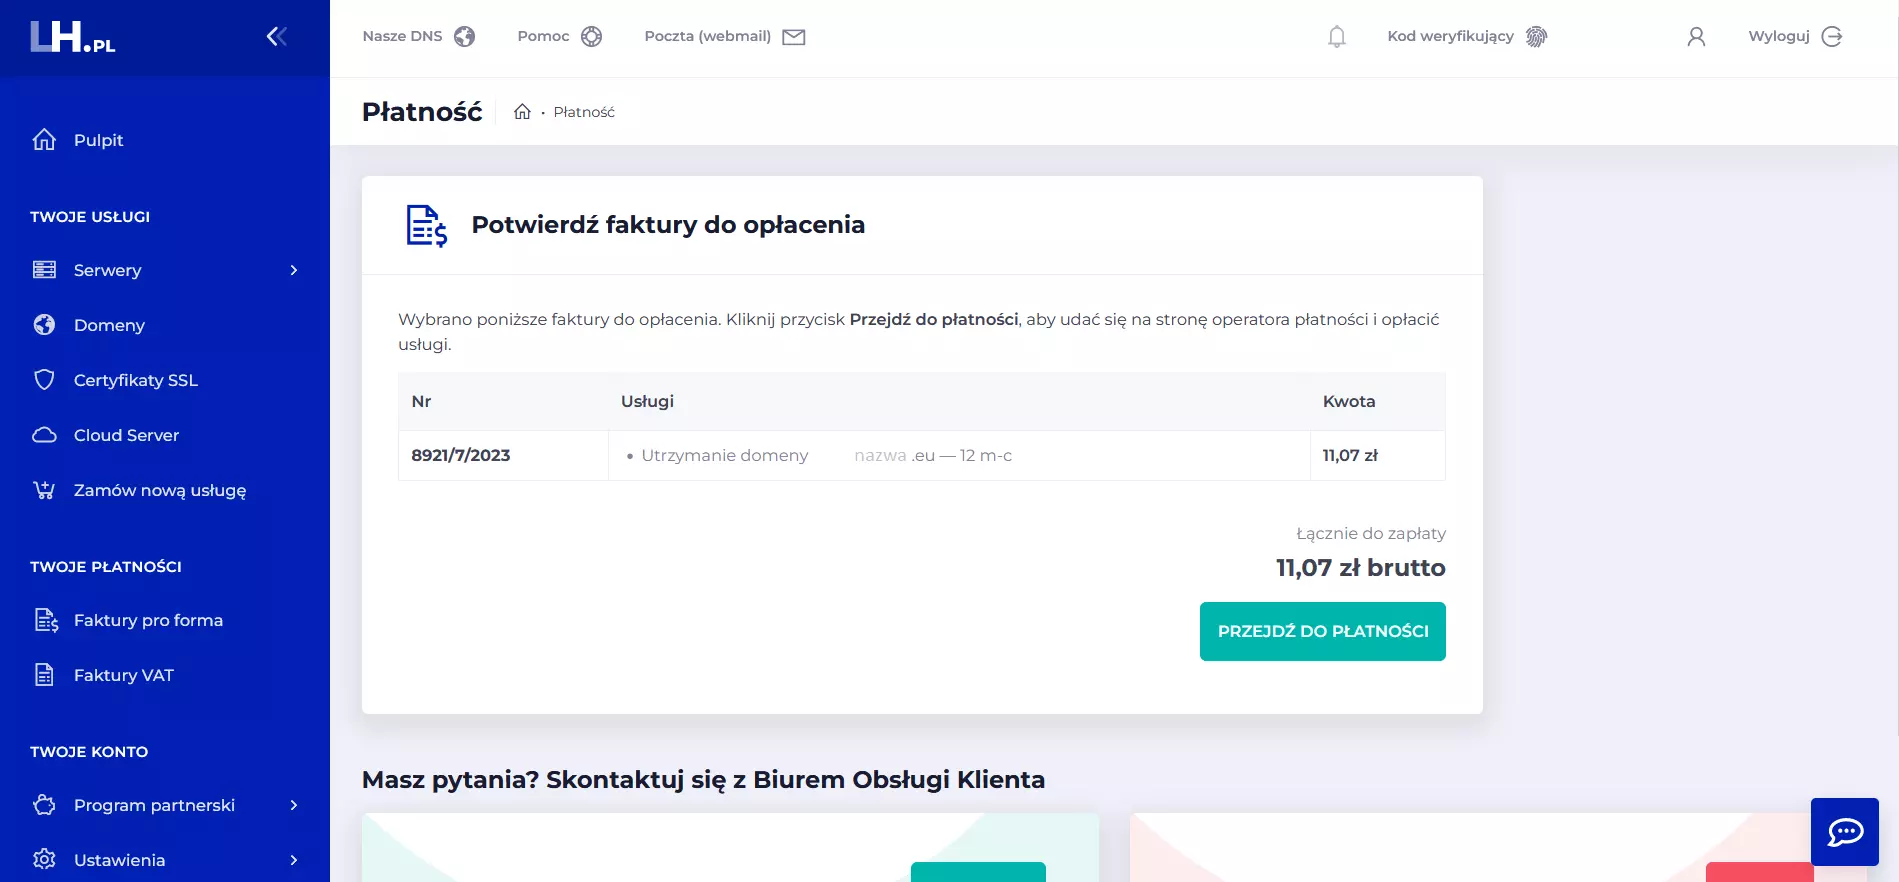Click the Cloud Server cloud icon
The image size is (1899, 882).
click(44, 435)
